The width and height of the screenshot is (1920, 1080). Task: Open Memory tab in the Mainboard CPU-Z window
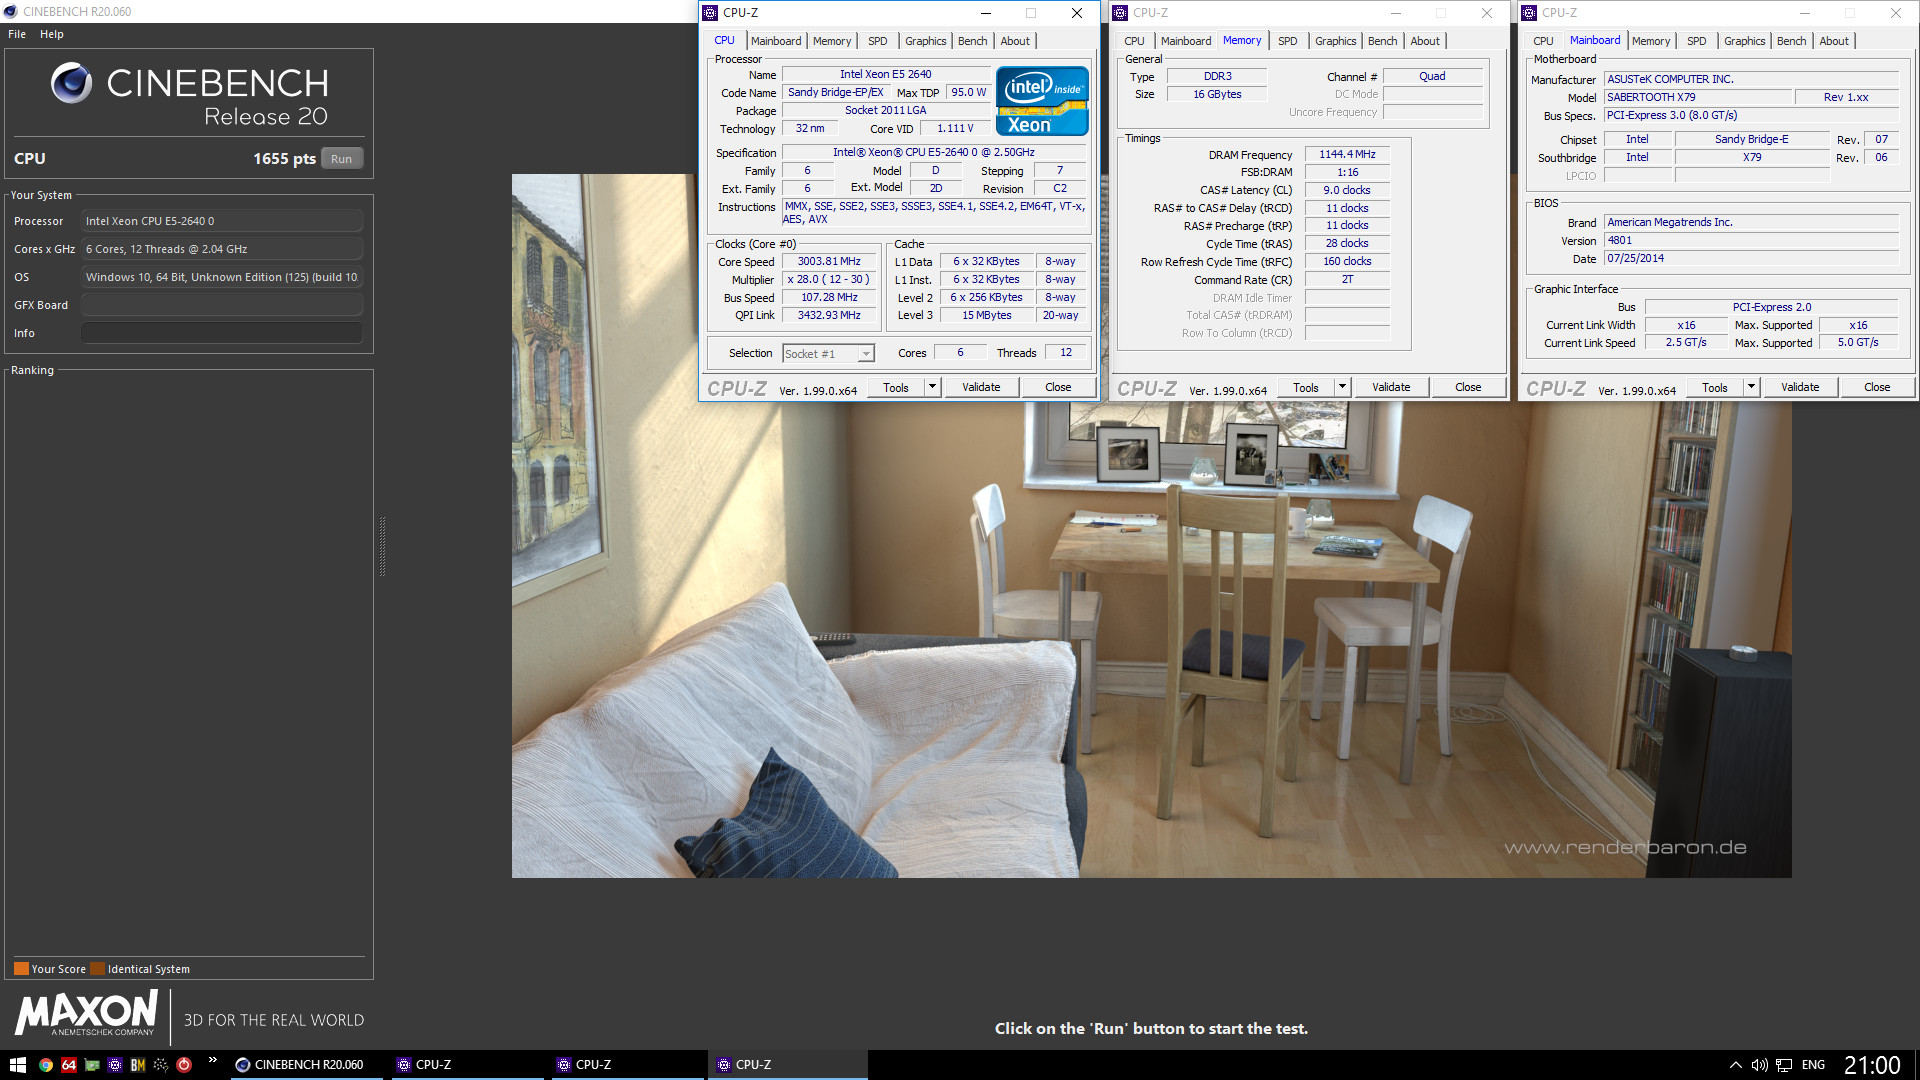[1651, 41]
